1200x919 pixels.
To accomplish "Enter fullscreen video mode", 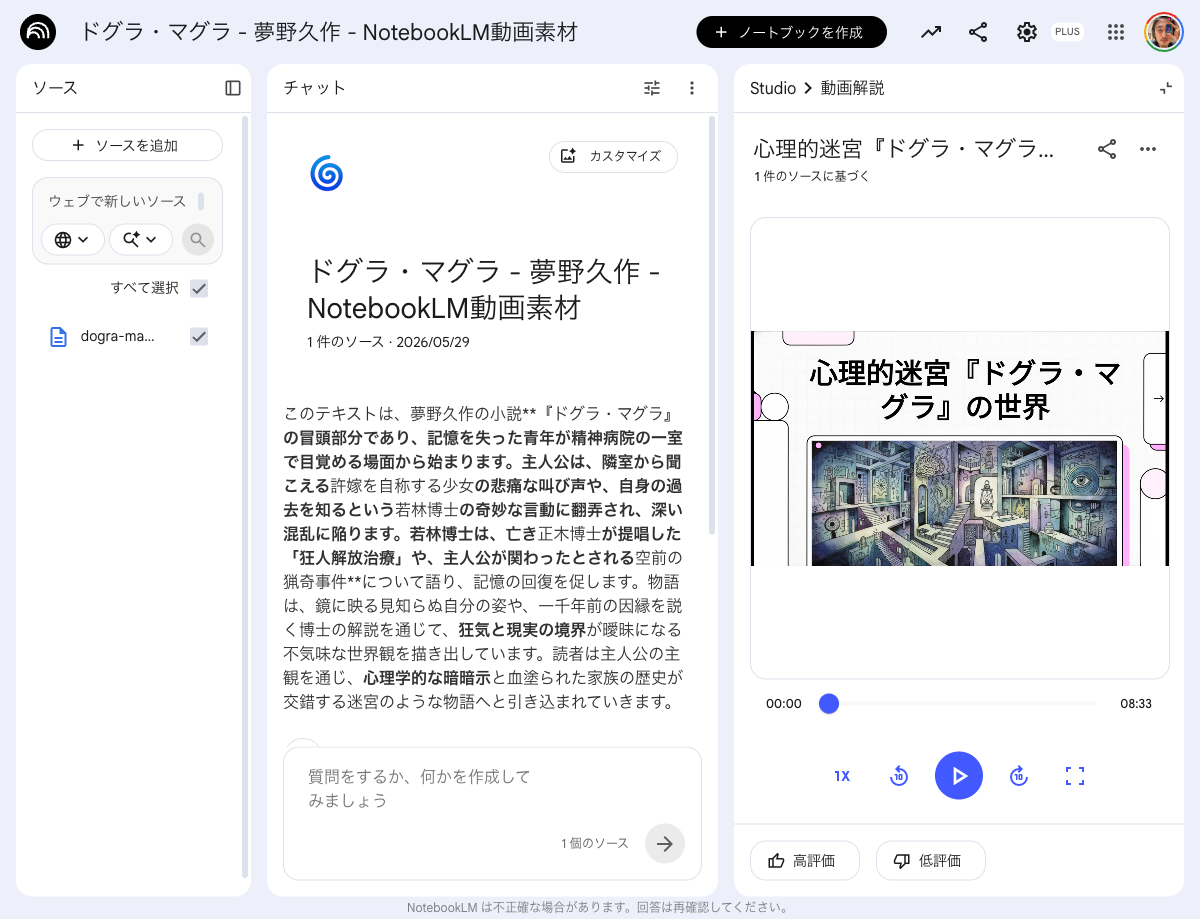I will [1075, 776].
